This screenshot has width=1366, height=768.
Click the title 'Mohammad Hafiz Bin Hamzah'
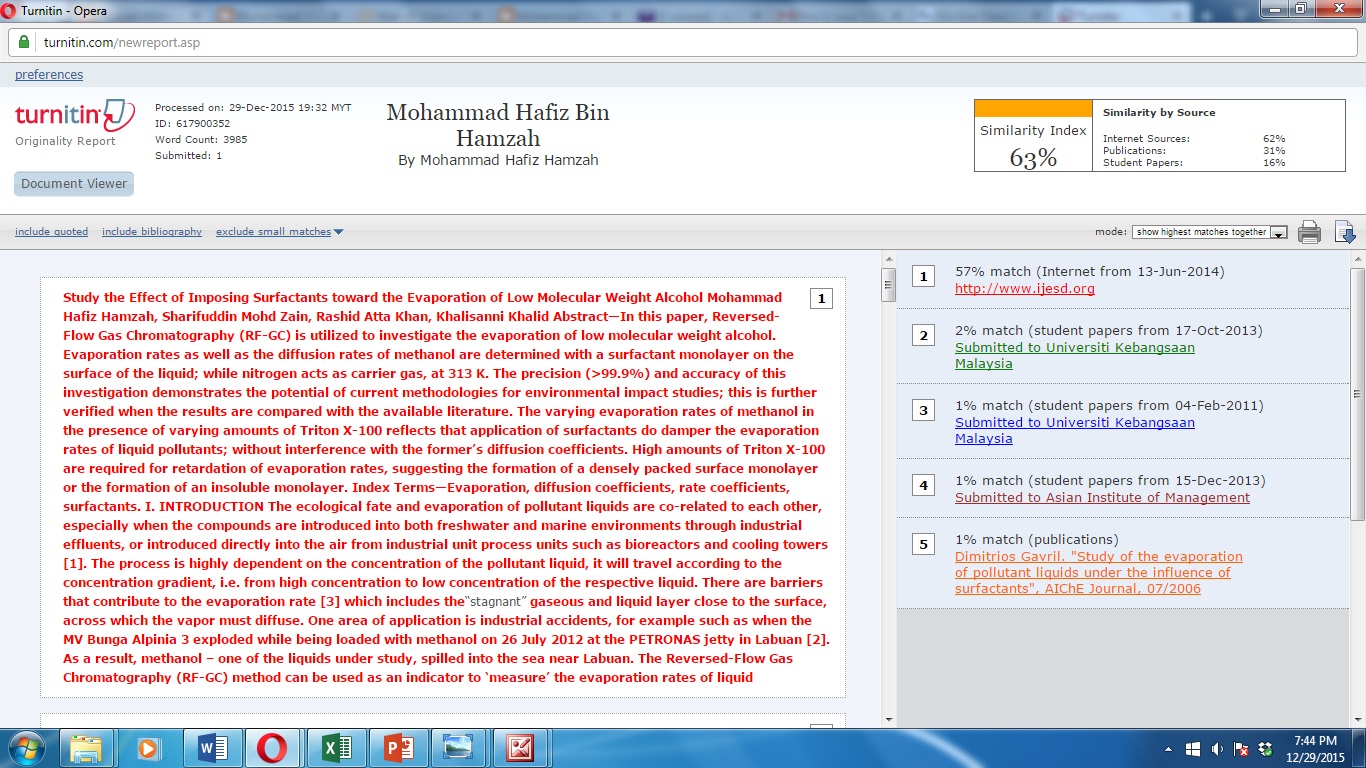click(x=498, y=125)
